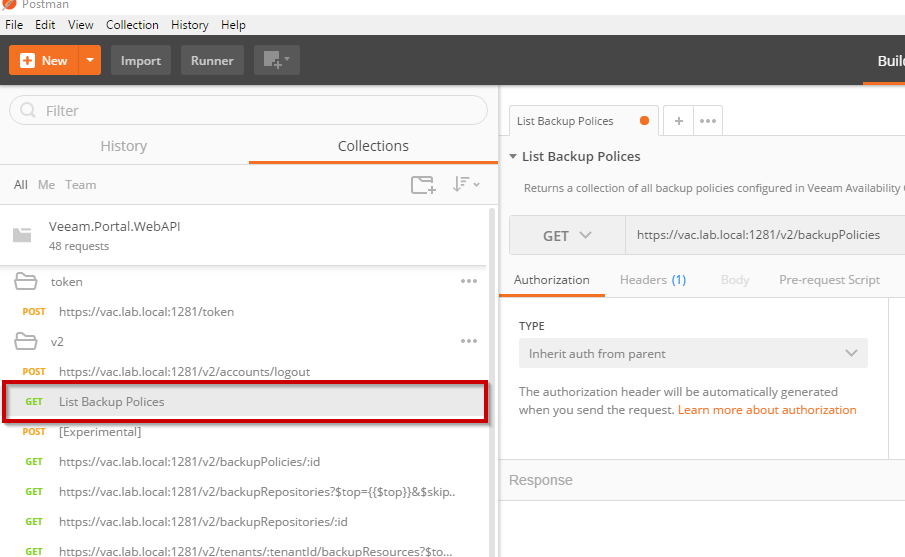This screenshot has width=905, height=557.
Task: Open the Collection menu
Action: [x=132, y=25]
